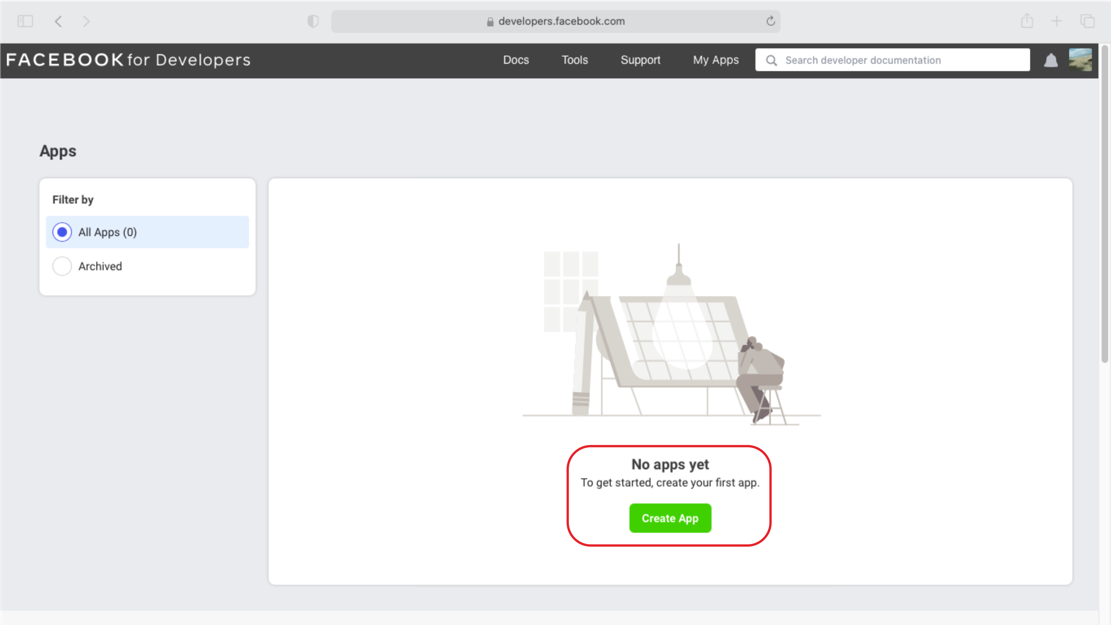This screenshot has height=625, width=1111.
Task: Click the 'Apps' page heading
Action: (x=58, y=151)
